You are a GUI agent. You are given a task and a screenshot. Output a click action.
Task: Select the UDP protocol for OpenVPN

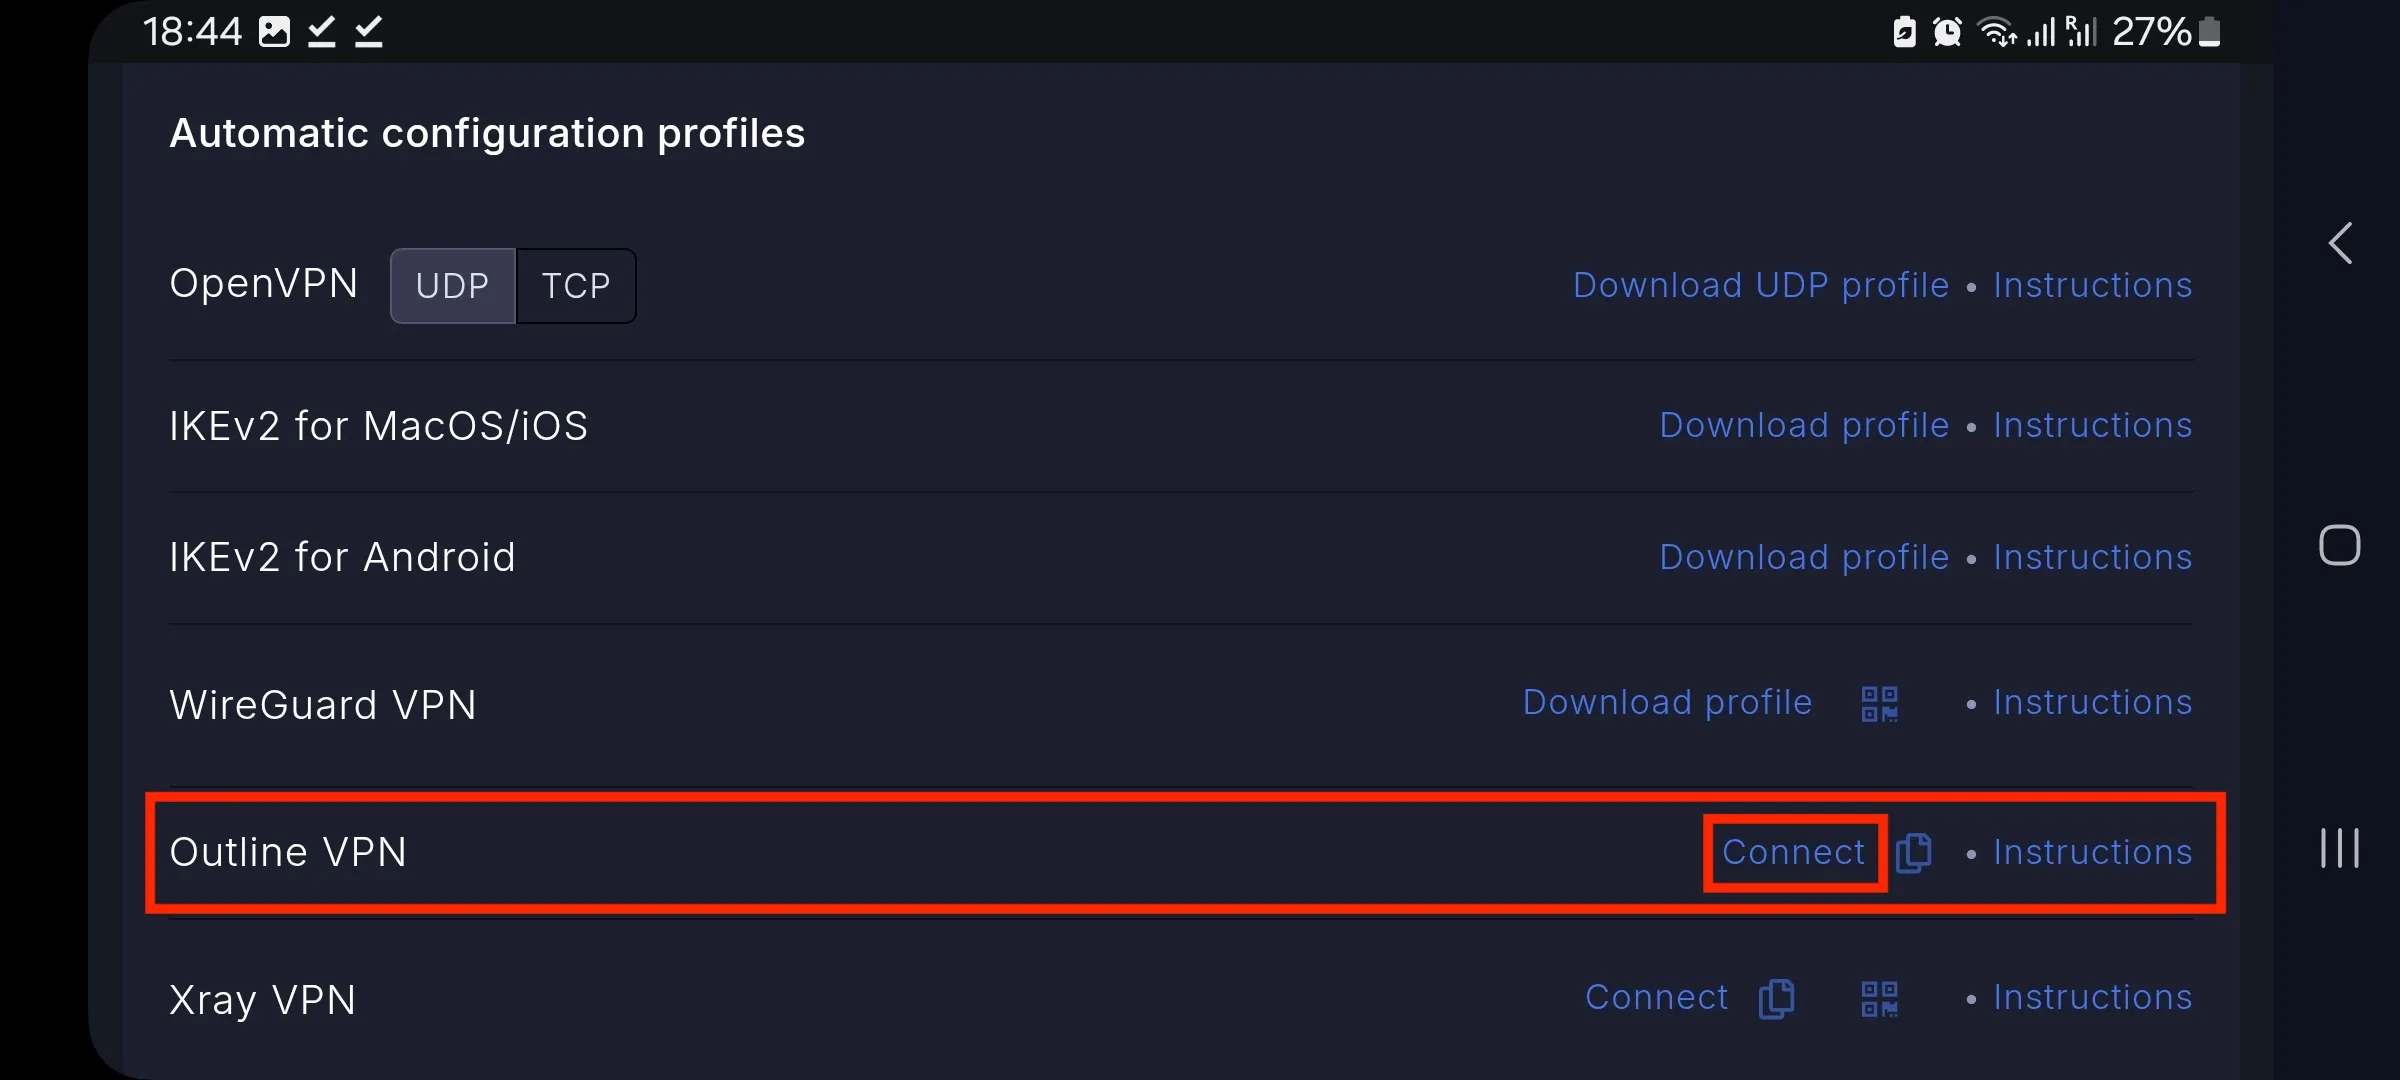[x=453, y=286]
